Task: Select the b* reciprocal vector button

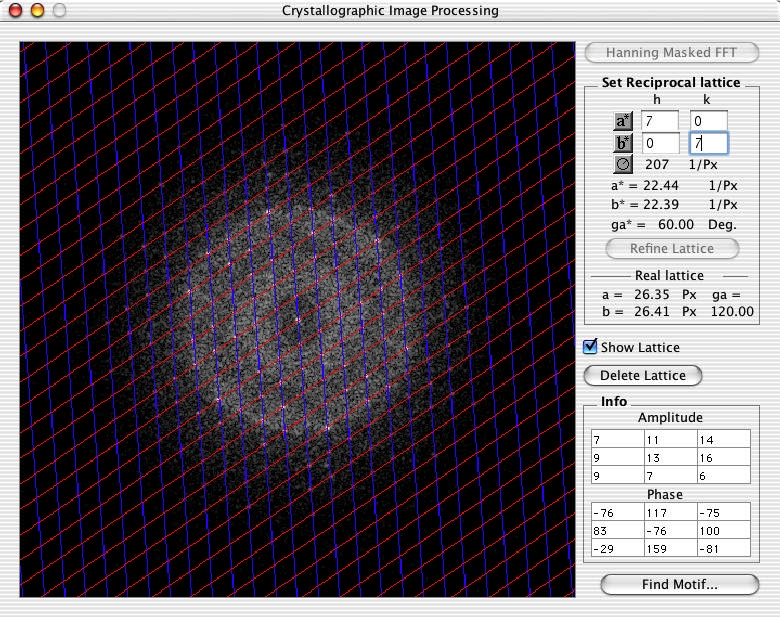Action: [623, 143]
